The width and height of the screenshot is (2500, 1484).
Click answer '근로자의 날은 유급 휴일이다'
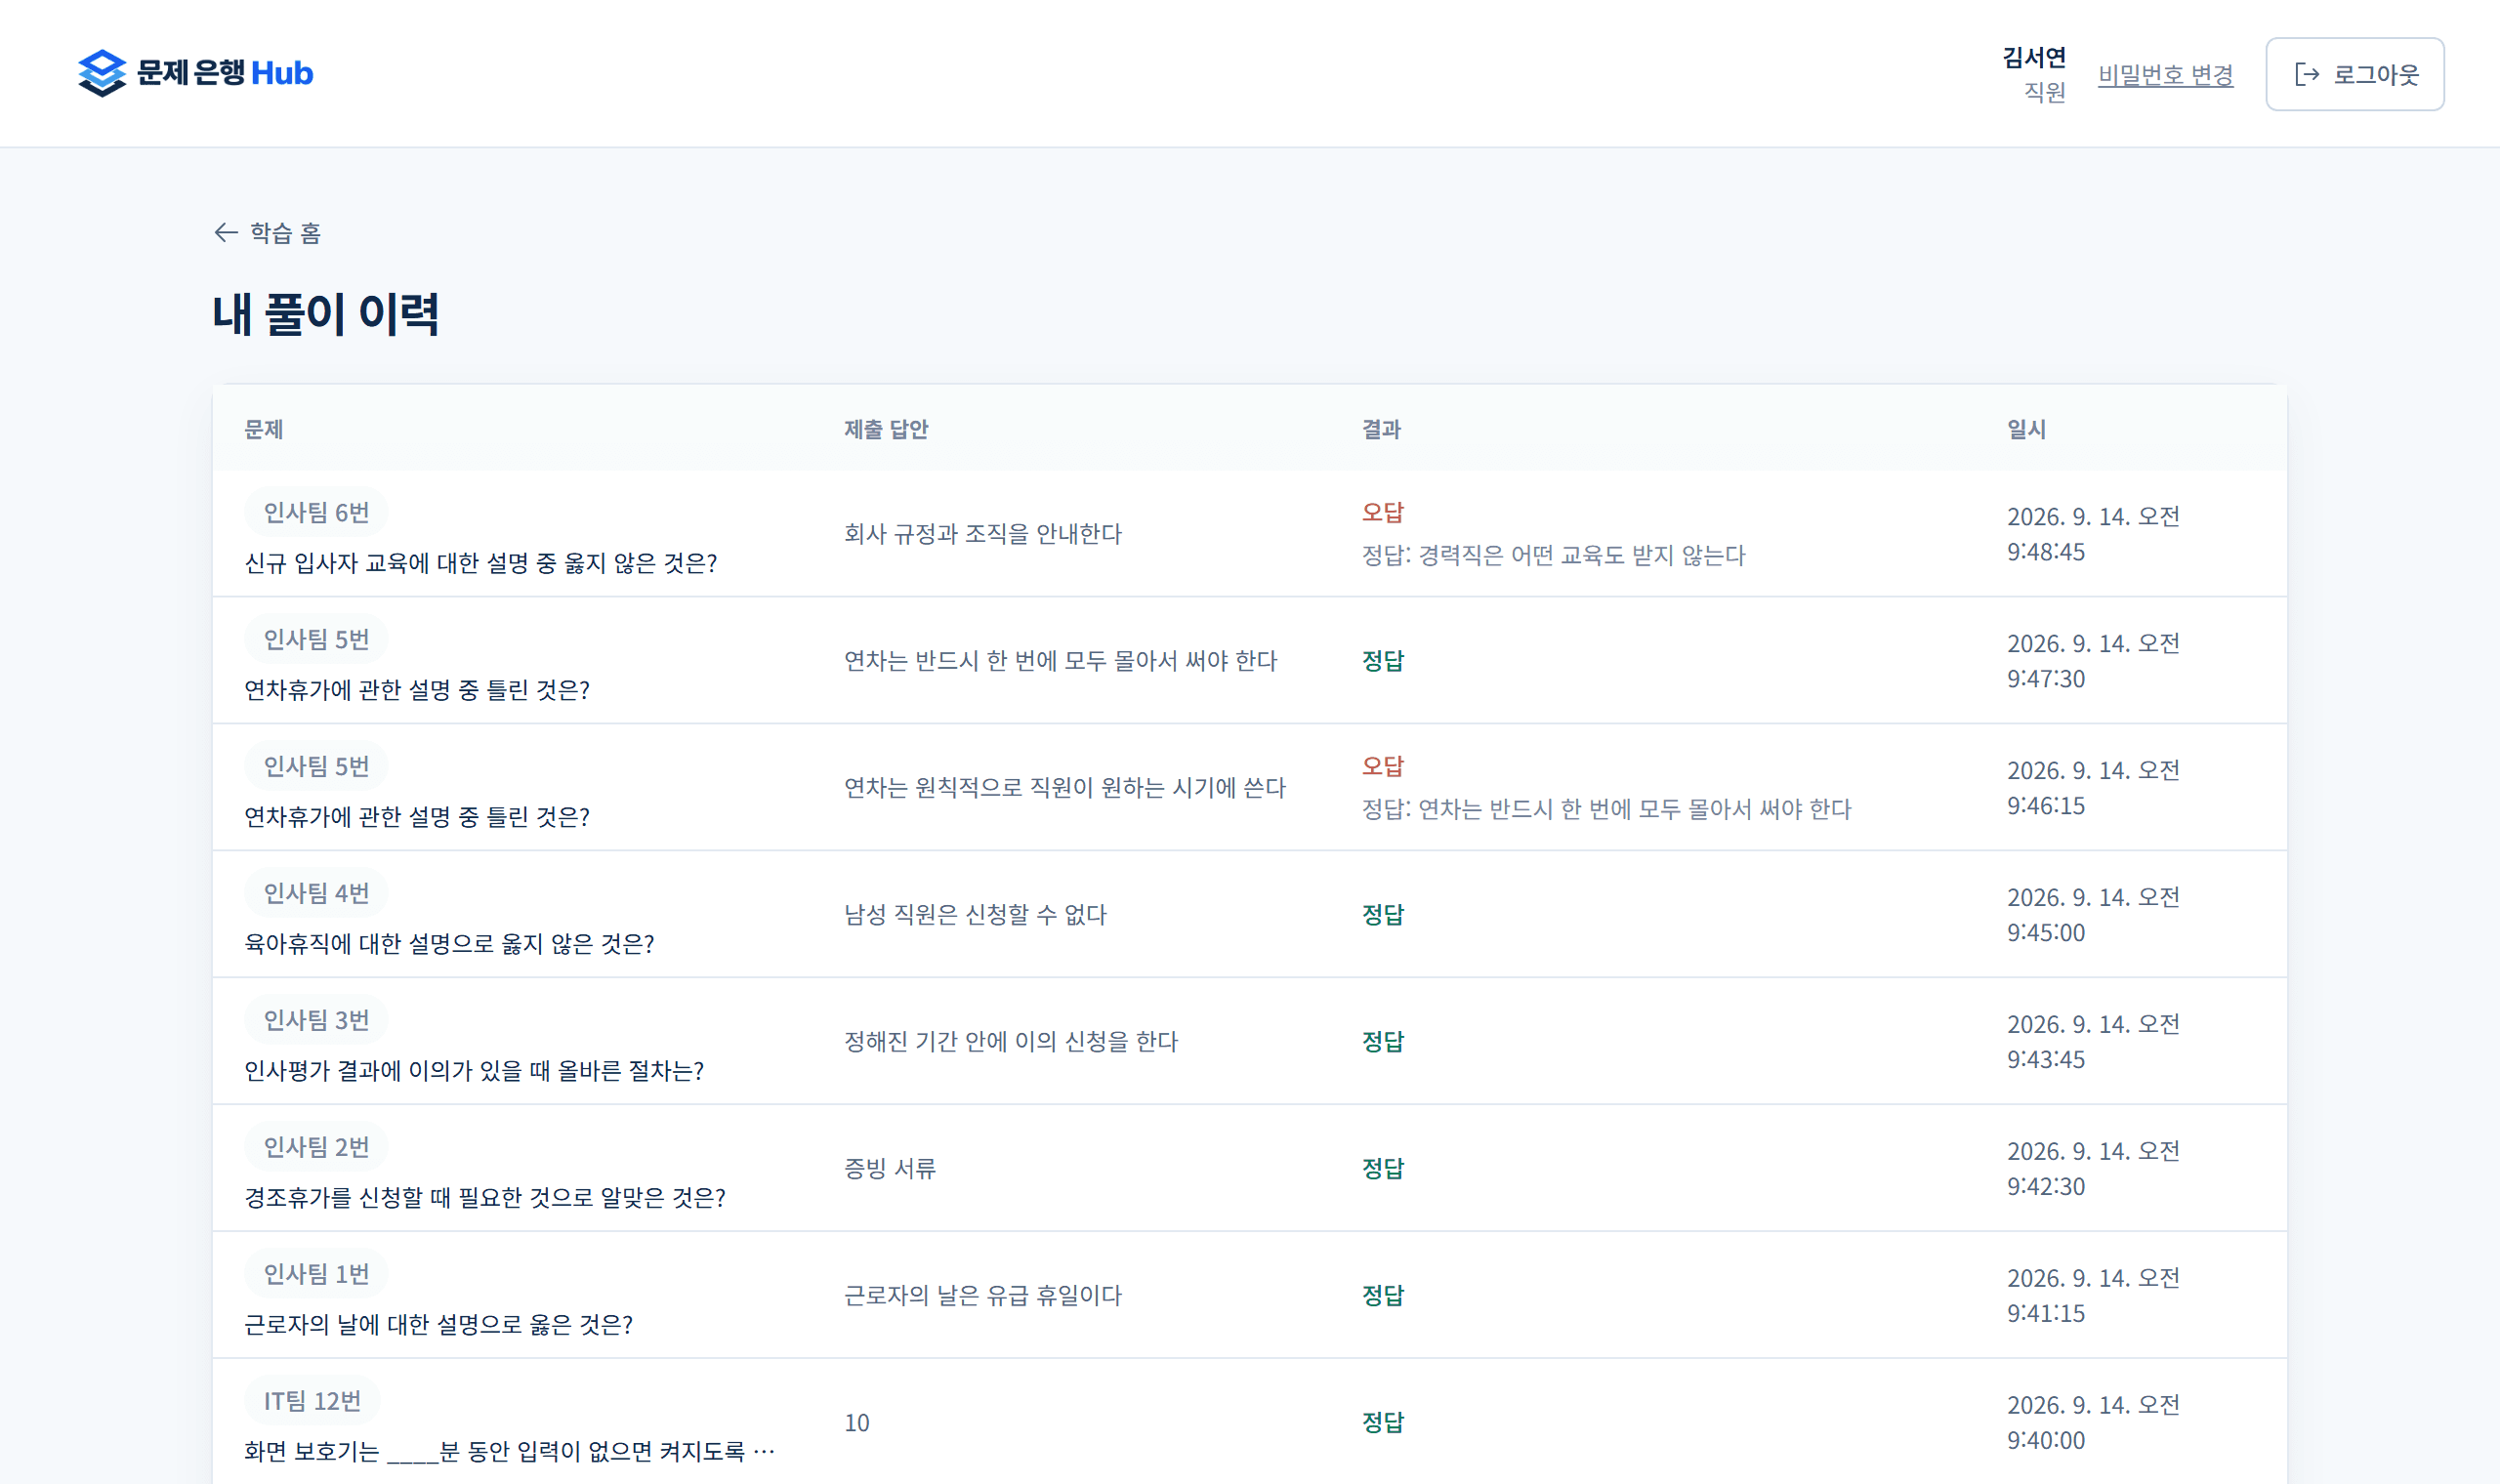pos(983,1296)
